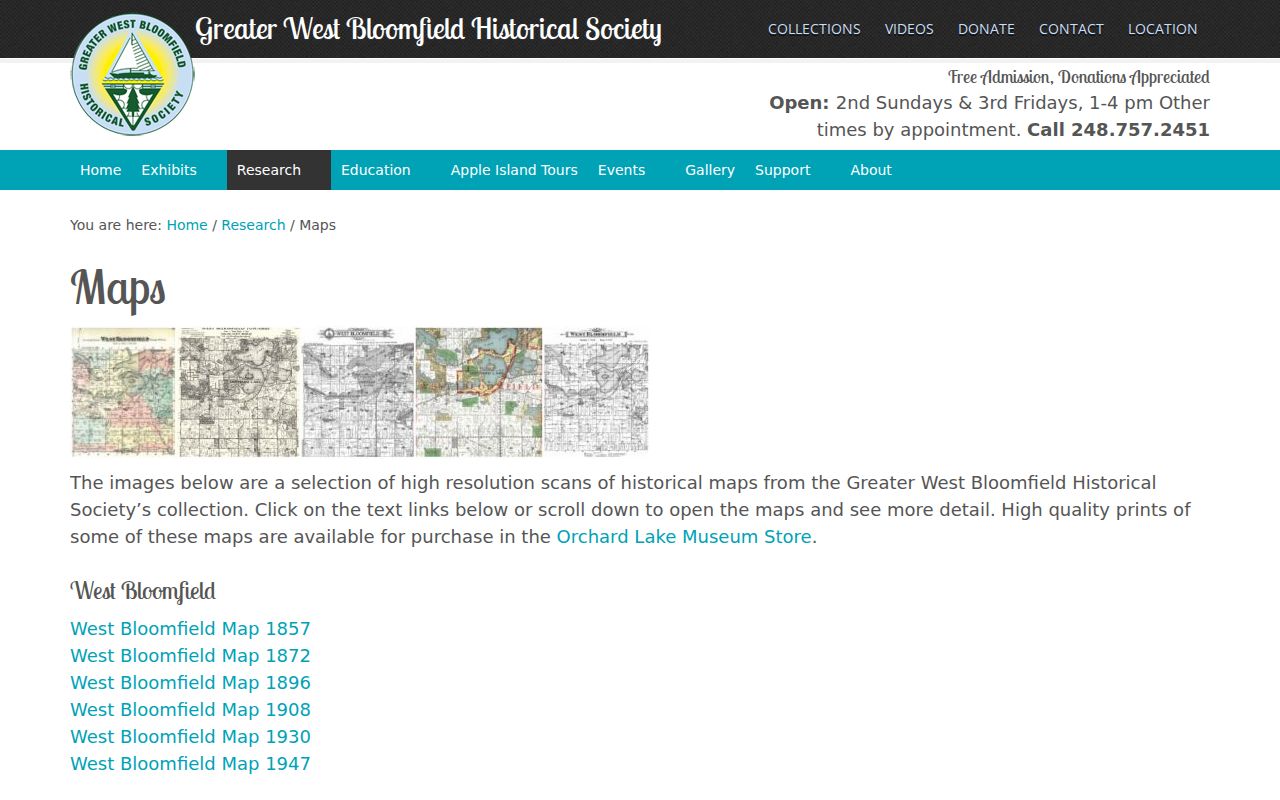The width and height of the screenshot is (1280, 800).
Task: Open the second map thumbnail
Action: click(x=240, y=392)
